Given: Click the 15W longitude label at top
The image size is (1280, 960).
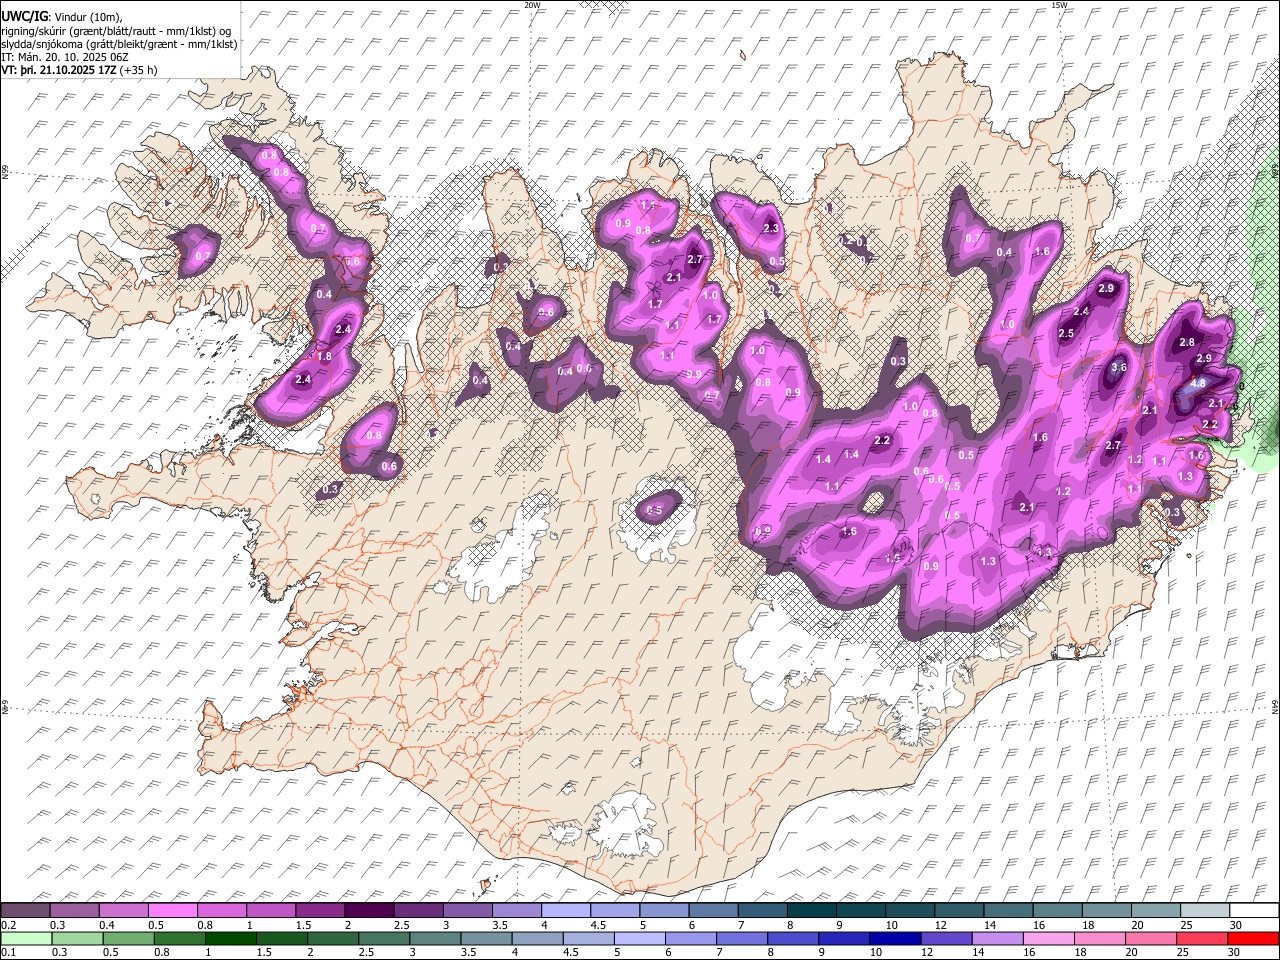Looking at the screenshot, I should coord(1059,5).
